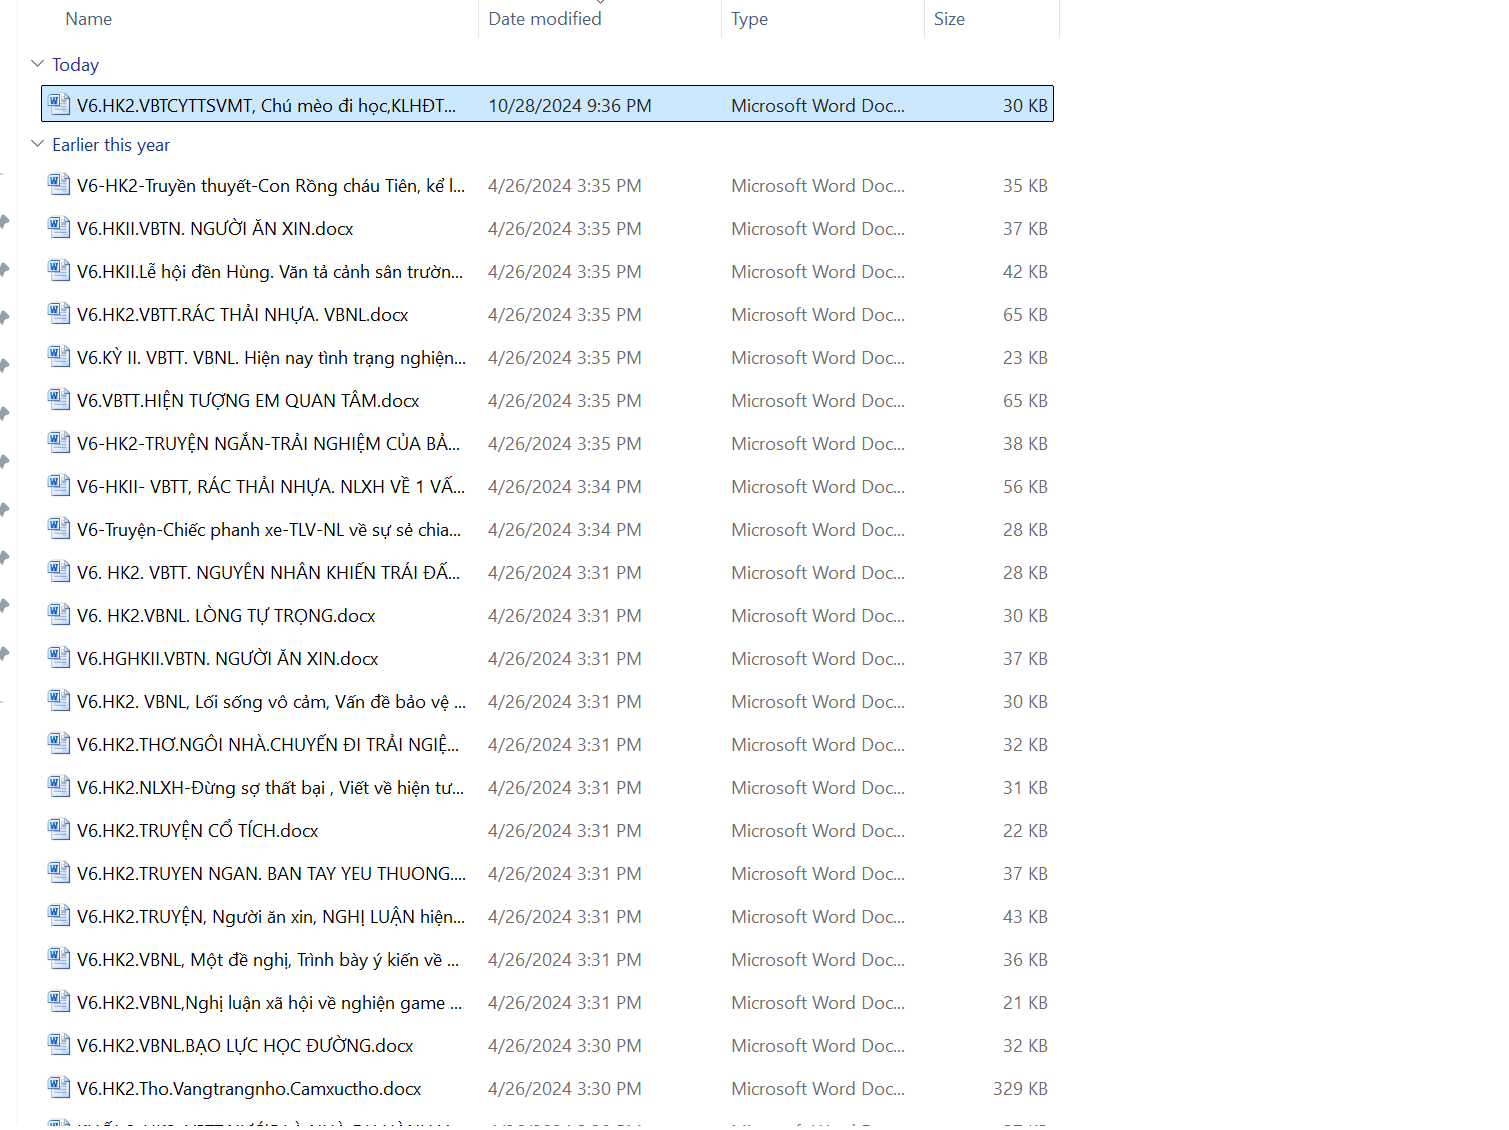Viewport: 1509px width, 1130px height.
Task: Click Word icon of V6.HK2.TRUYỆN, Người ăn xin, NGHỊ LUẬN
Action: 59,915
